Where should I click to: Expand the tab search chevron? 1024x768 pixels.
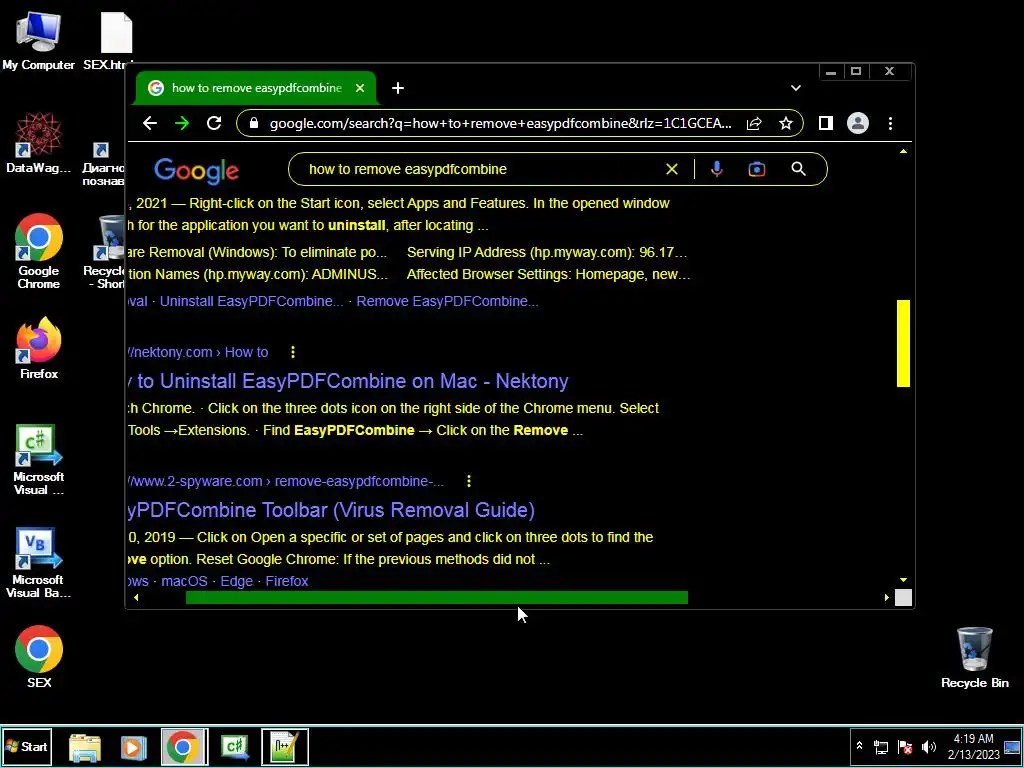point(795,88)
